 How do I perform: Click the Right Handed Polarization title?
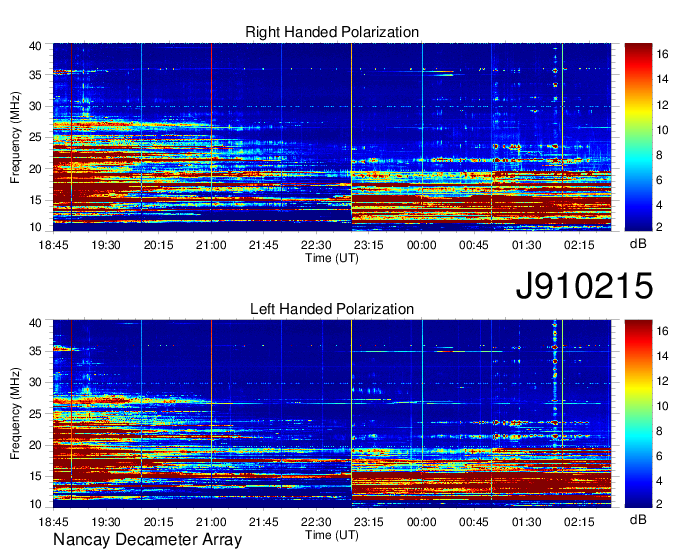(x=332, y=32)
